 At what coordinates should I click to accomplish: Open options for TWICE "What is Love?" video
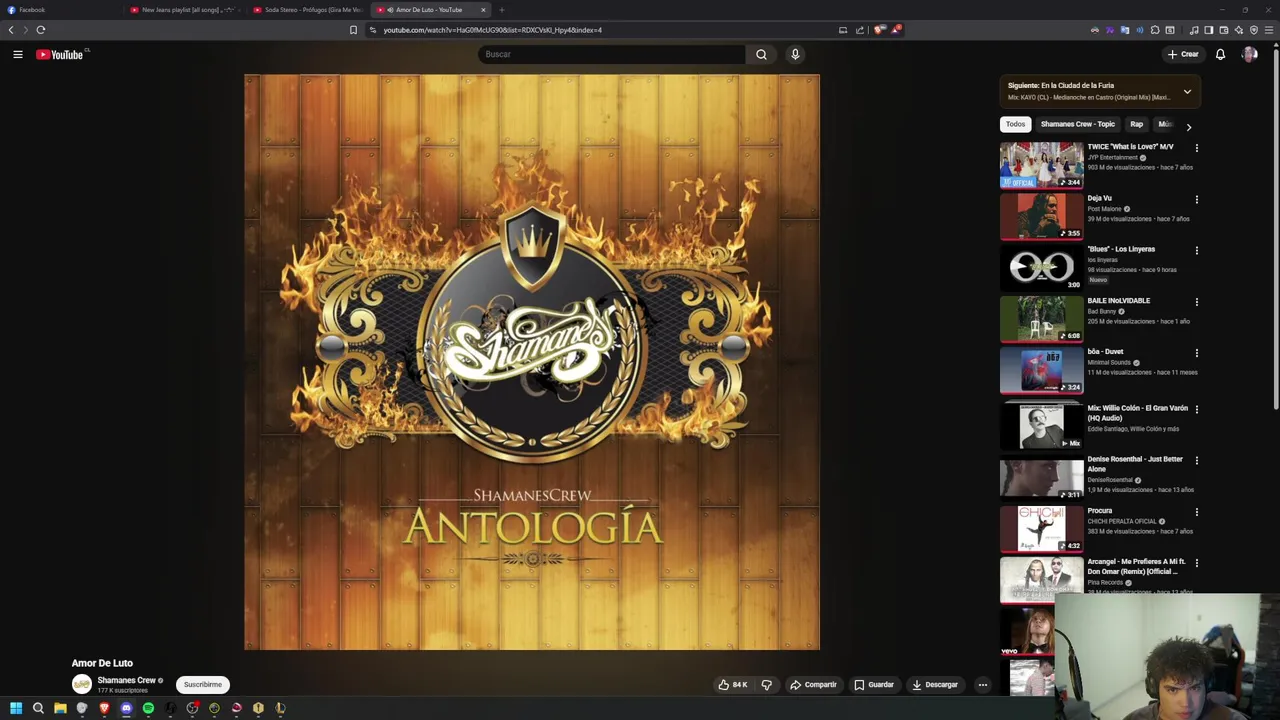(x=1196, y=148)
